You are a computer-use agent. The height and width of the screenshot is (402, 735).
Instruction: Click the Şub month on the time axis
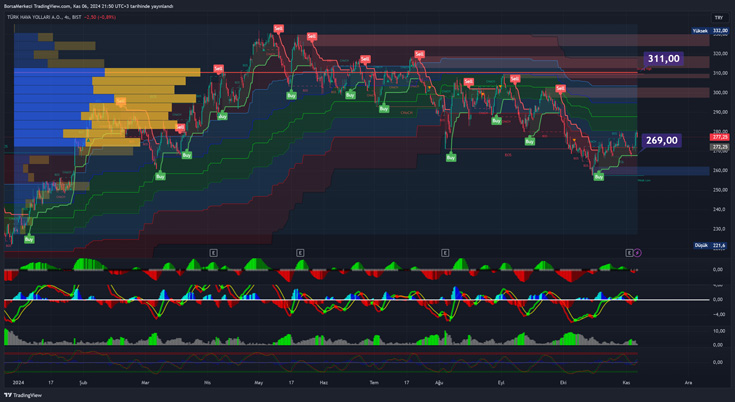point(83,382)
